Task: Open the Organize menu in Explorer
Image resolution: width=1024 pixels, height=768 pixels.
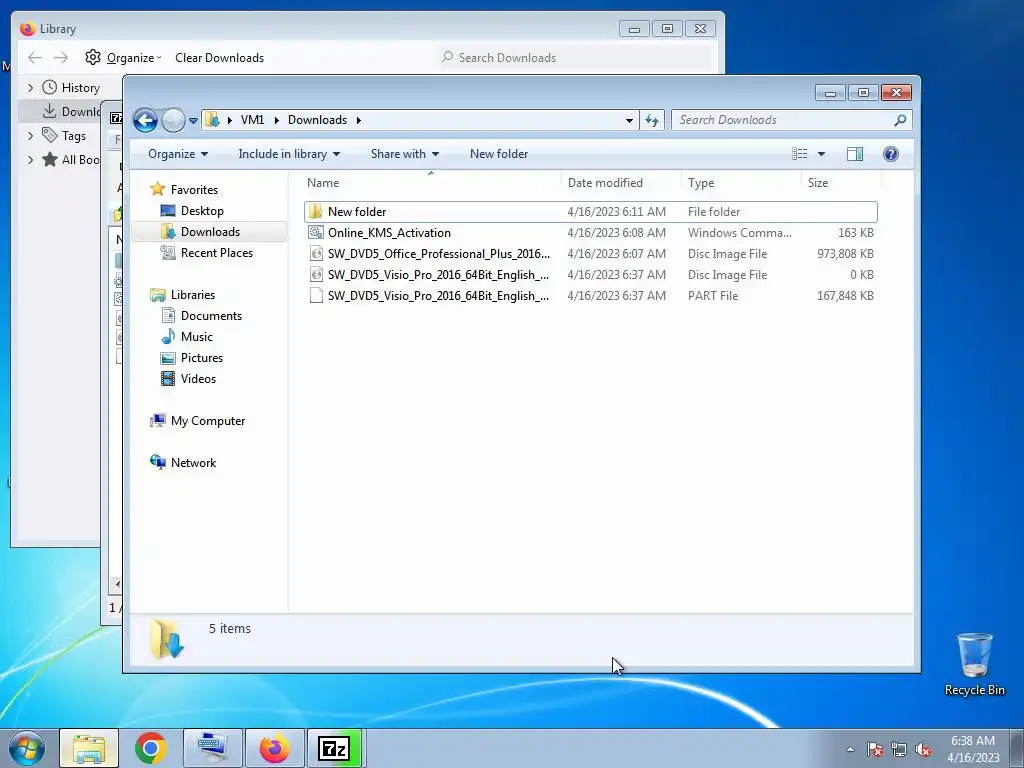Action: [178, 154]
